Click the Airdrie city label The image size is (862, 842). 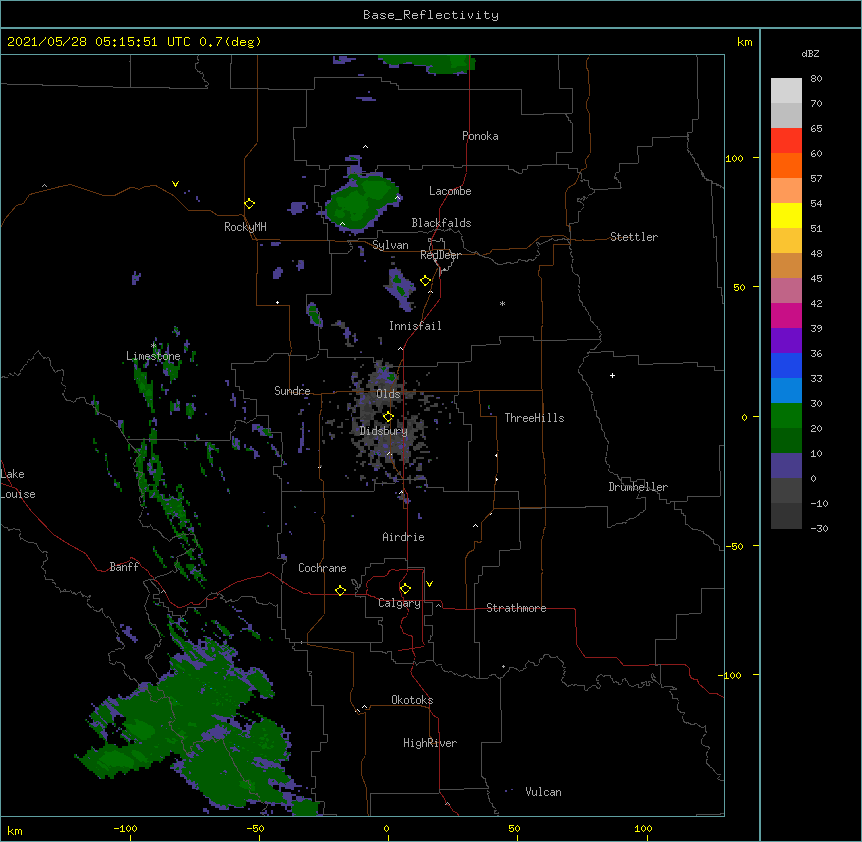(404, 537)
